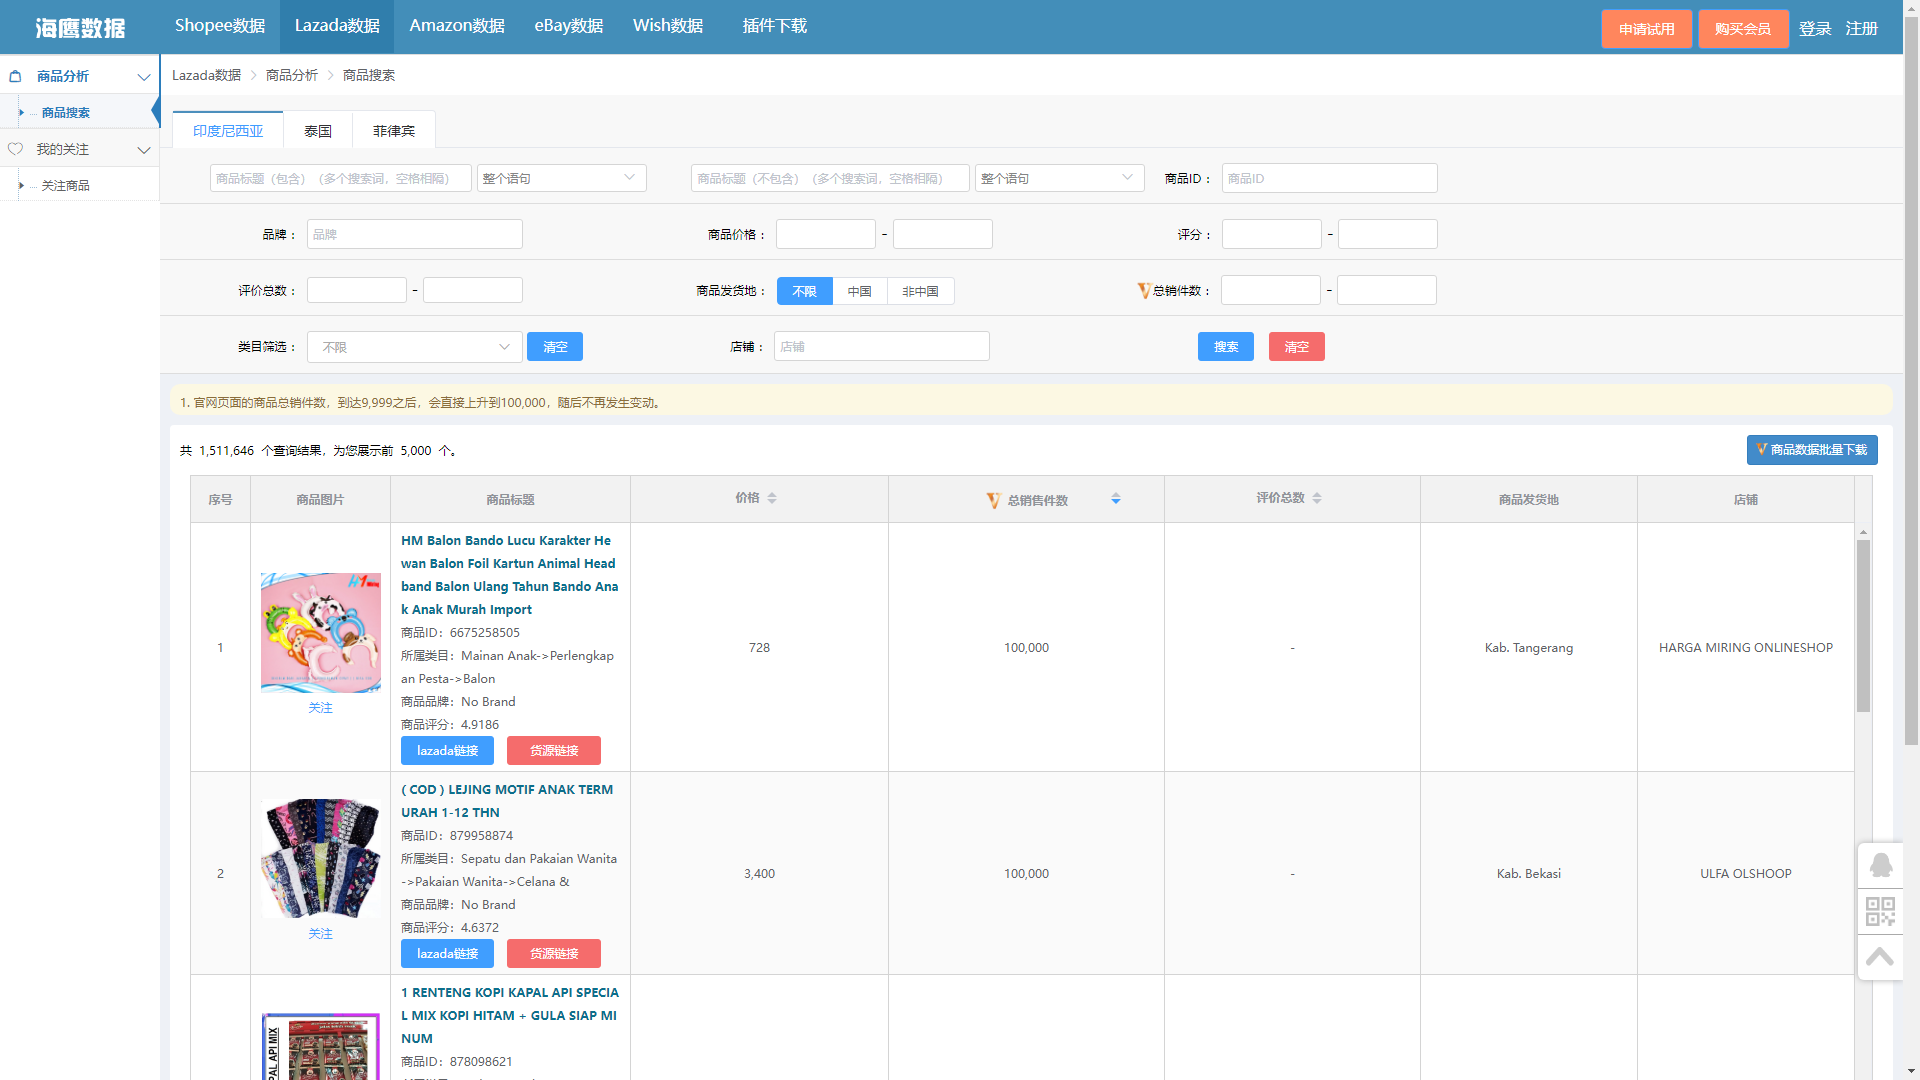
Task: Click 商品数据批量下载 button
Action: [1811, 450]
